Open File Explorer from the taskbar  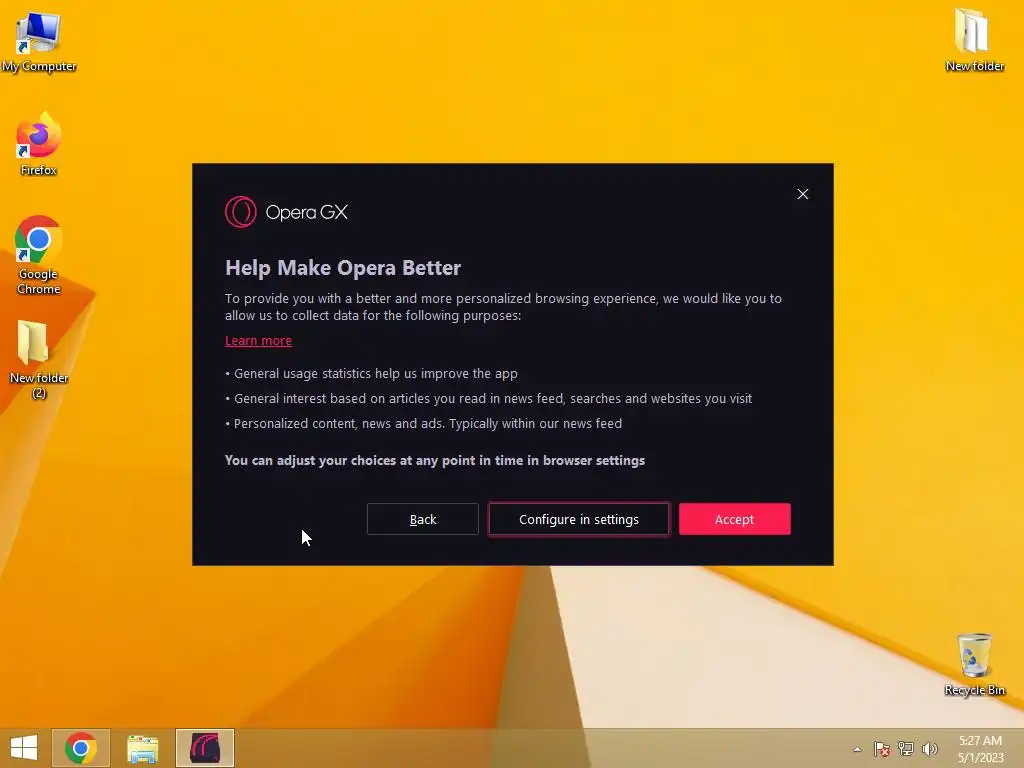click(142, 748)
